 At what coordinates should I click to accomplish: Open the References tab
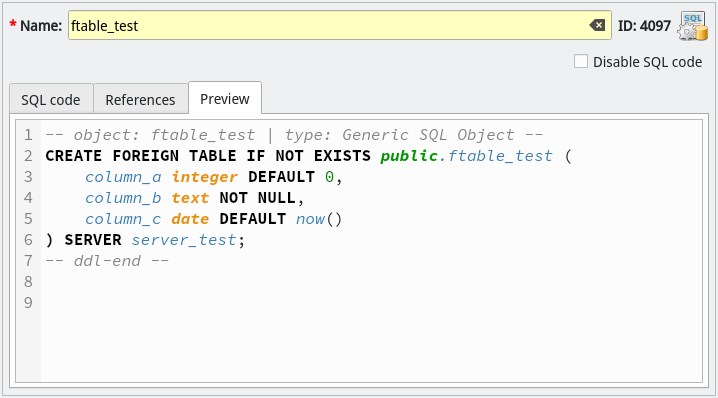(140, 100)
